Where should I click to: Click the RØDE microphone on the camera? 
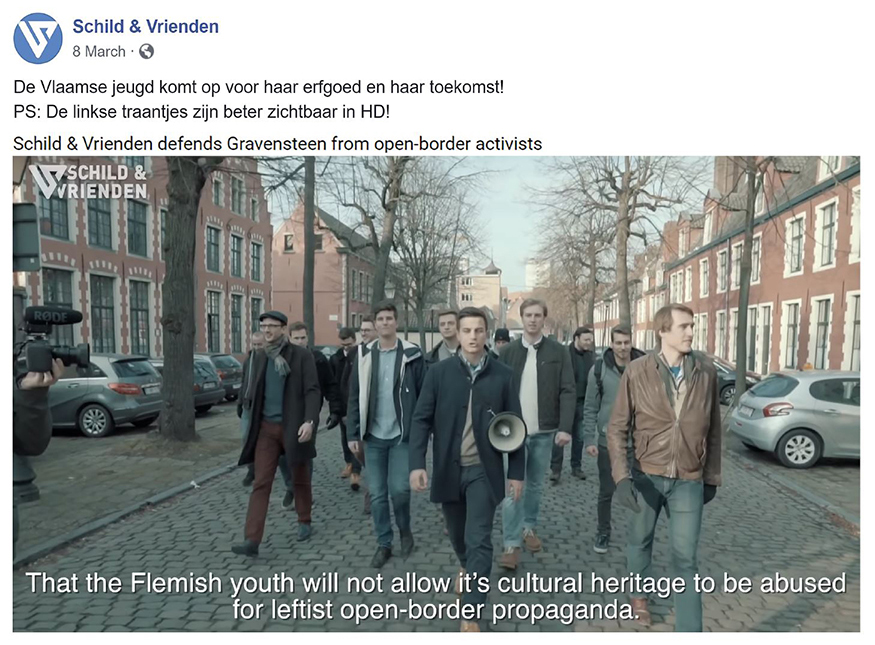[x=52, y=316]
